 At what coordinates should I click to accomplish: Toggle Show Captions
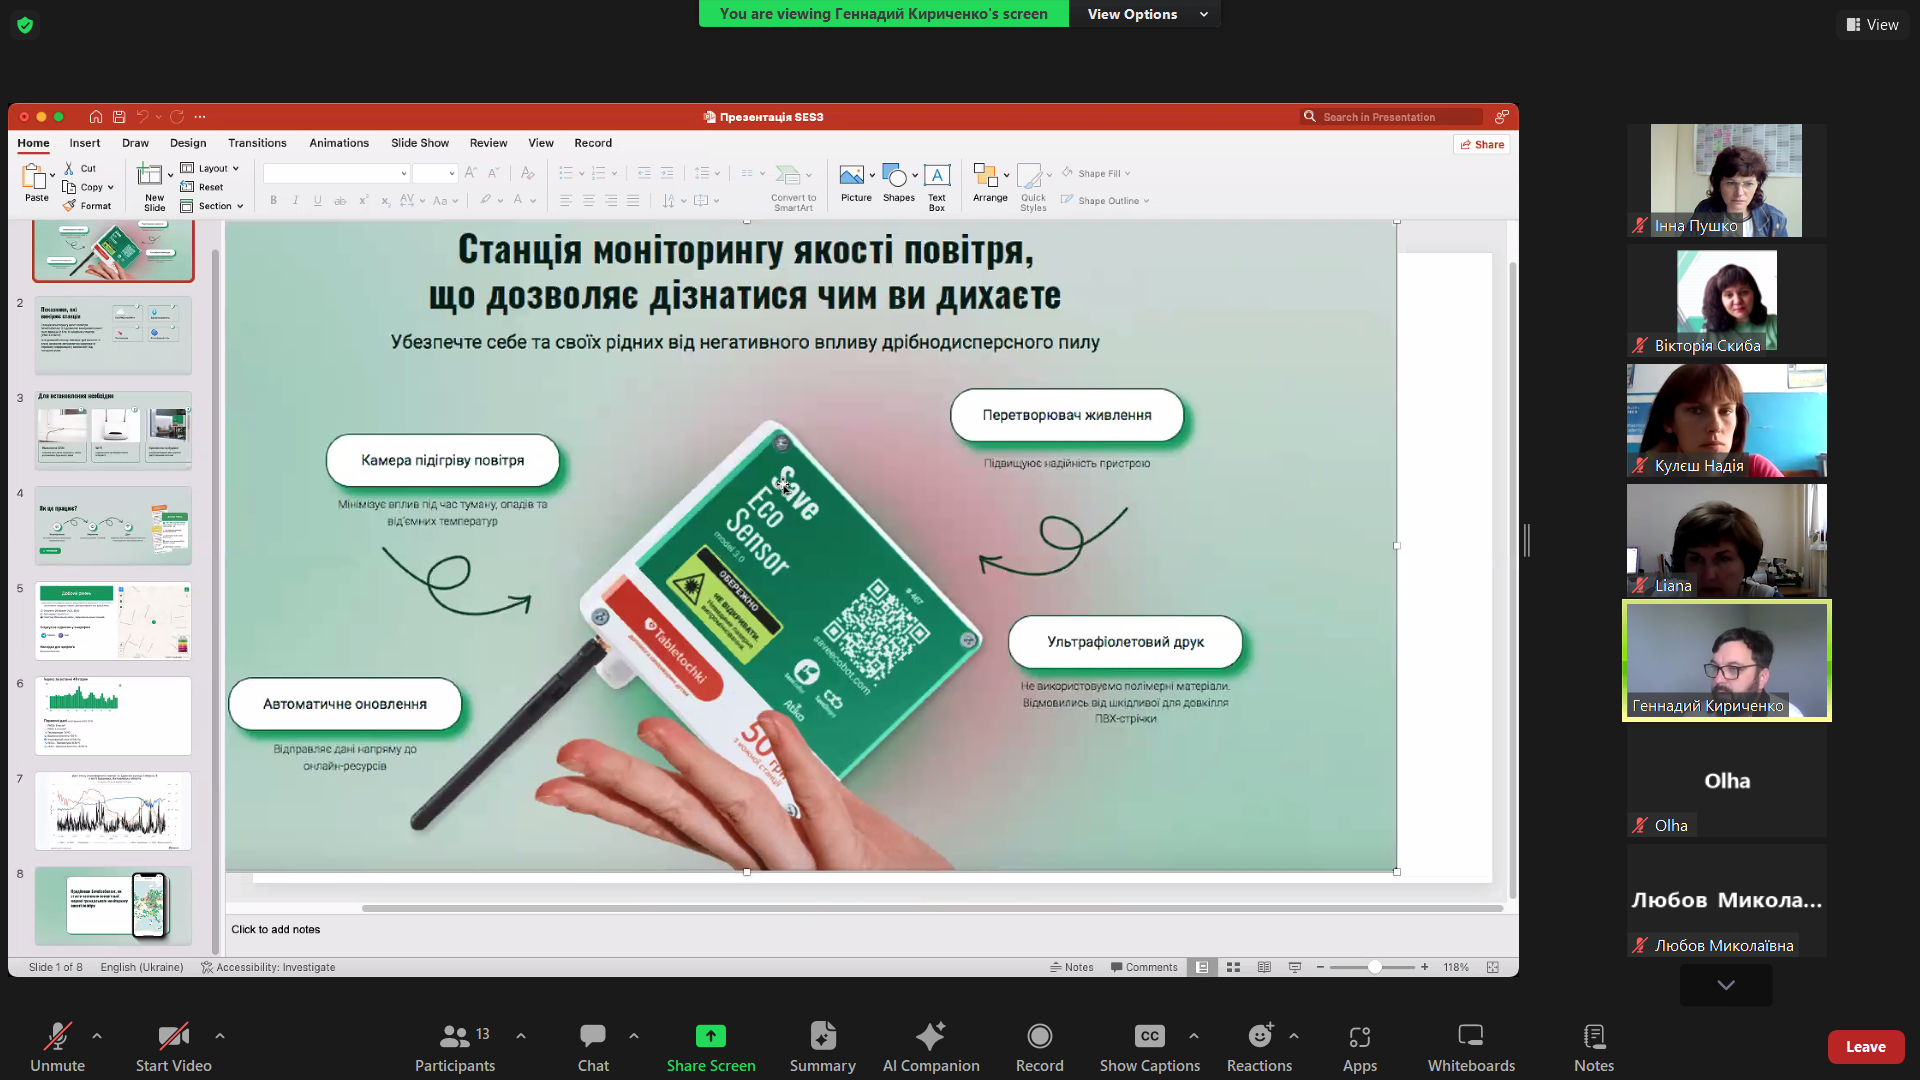(1149, 1046)
